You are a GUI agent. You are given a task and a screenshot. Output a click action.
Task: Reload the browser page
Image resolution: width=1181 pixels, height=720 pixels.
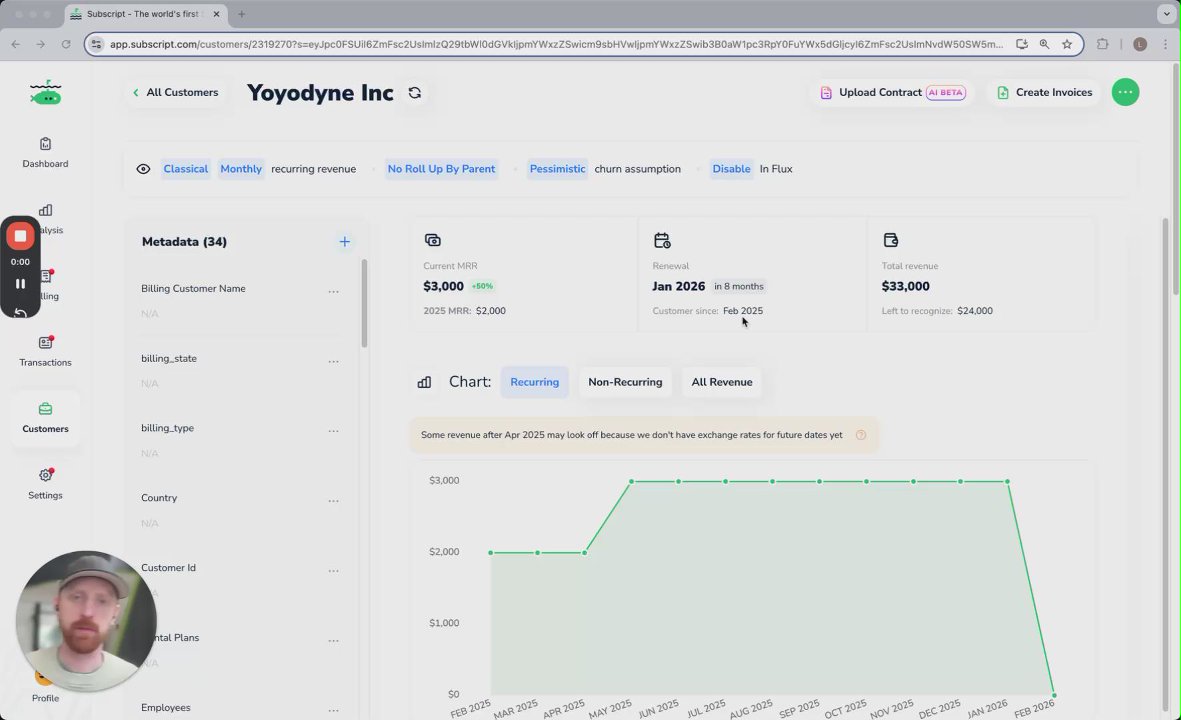(x=66, y=44)
